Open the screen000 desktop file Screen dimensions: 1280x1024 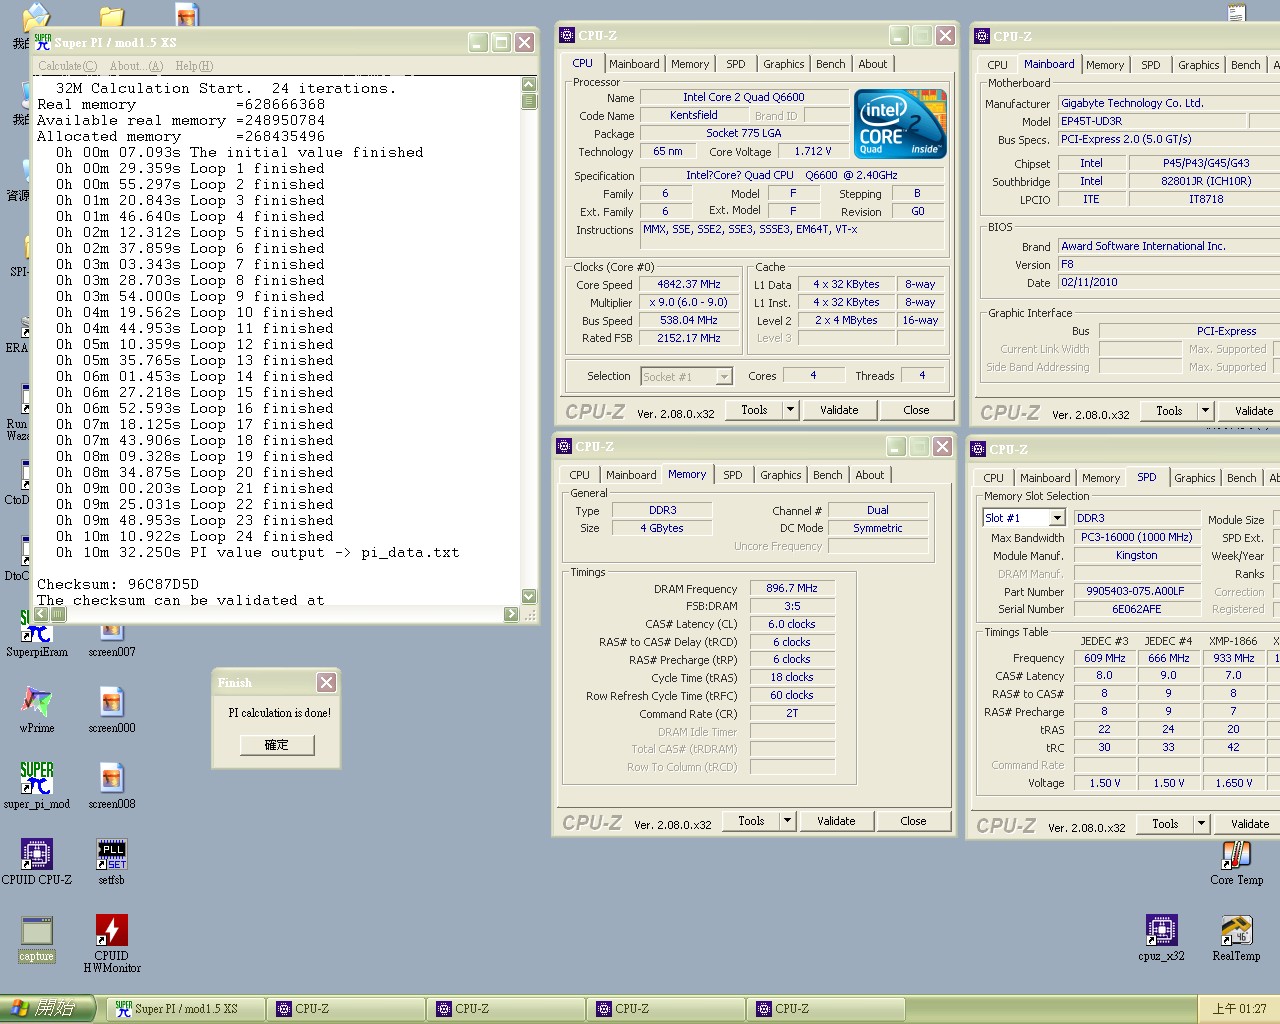[x=112, y=709]
